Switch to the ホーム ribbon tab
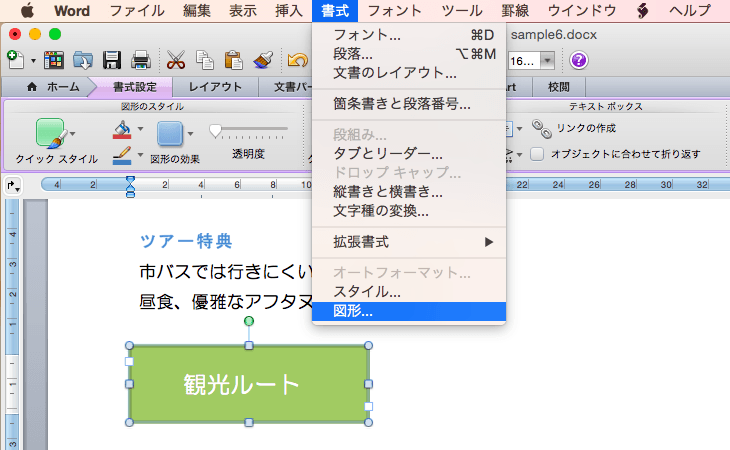Viewport: 730px width, 450px height. [54, 87]
